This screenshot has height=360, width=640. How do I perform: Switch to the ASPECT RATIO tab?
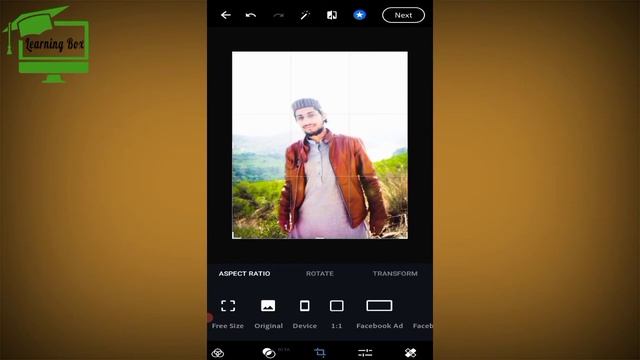point(244,273)
